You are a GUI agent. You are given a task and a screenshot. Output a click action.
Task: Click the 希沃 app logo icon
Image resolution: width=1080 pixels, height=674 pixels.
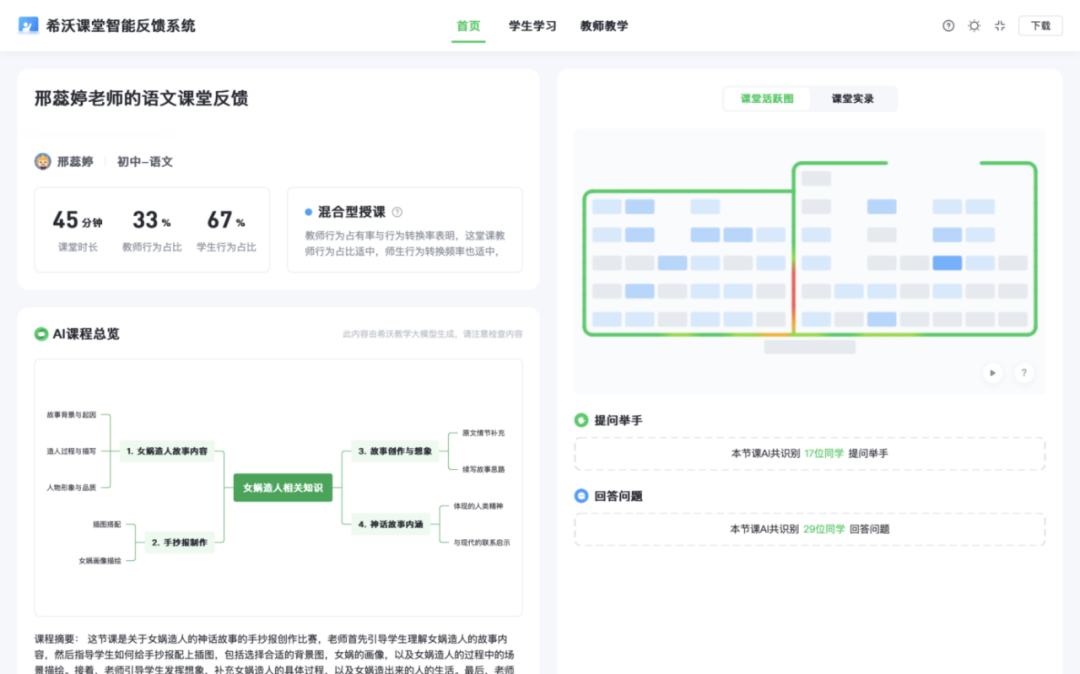pyautogui.click(x=28, y=26)
